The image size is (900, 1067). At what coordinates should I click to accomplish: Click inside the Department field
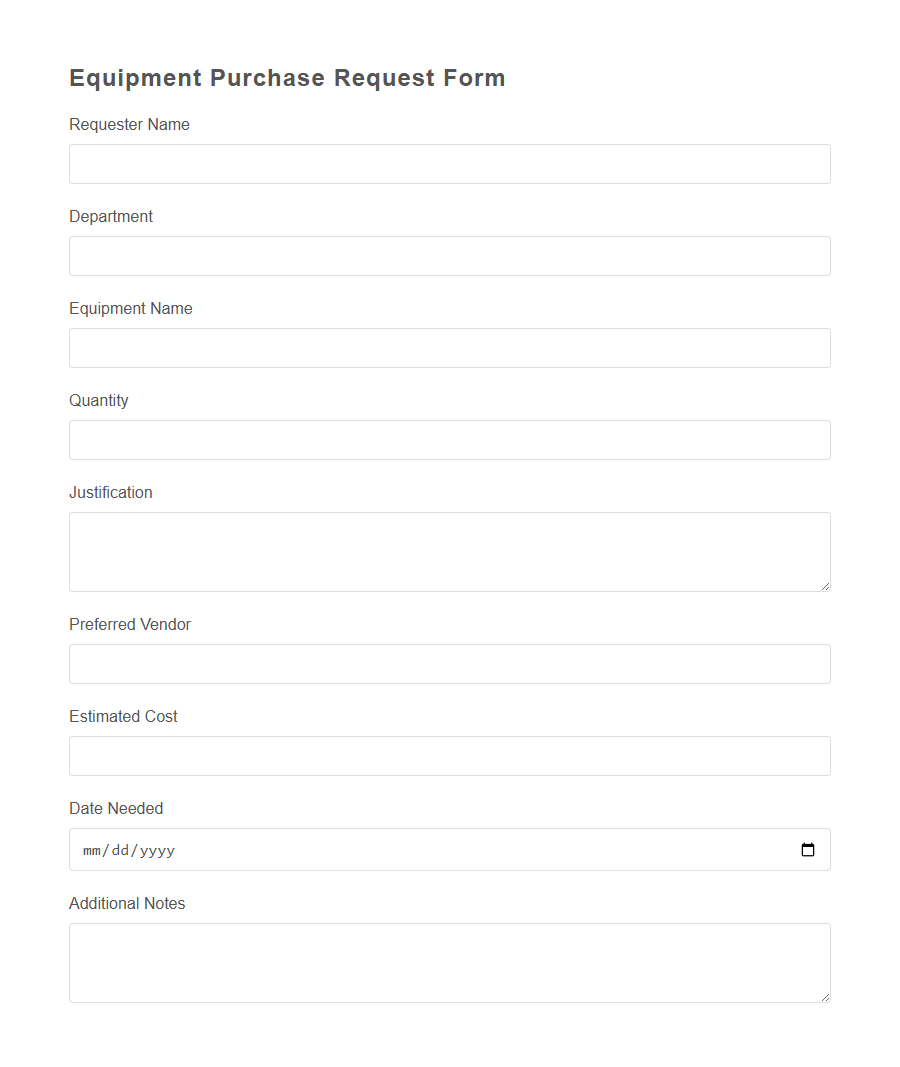(449, 255)
